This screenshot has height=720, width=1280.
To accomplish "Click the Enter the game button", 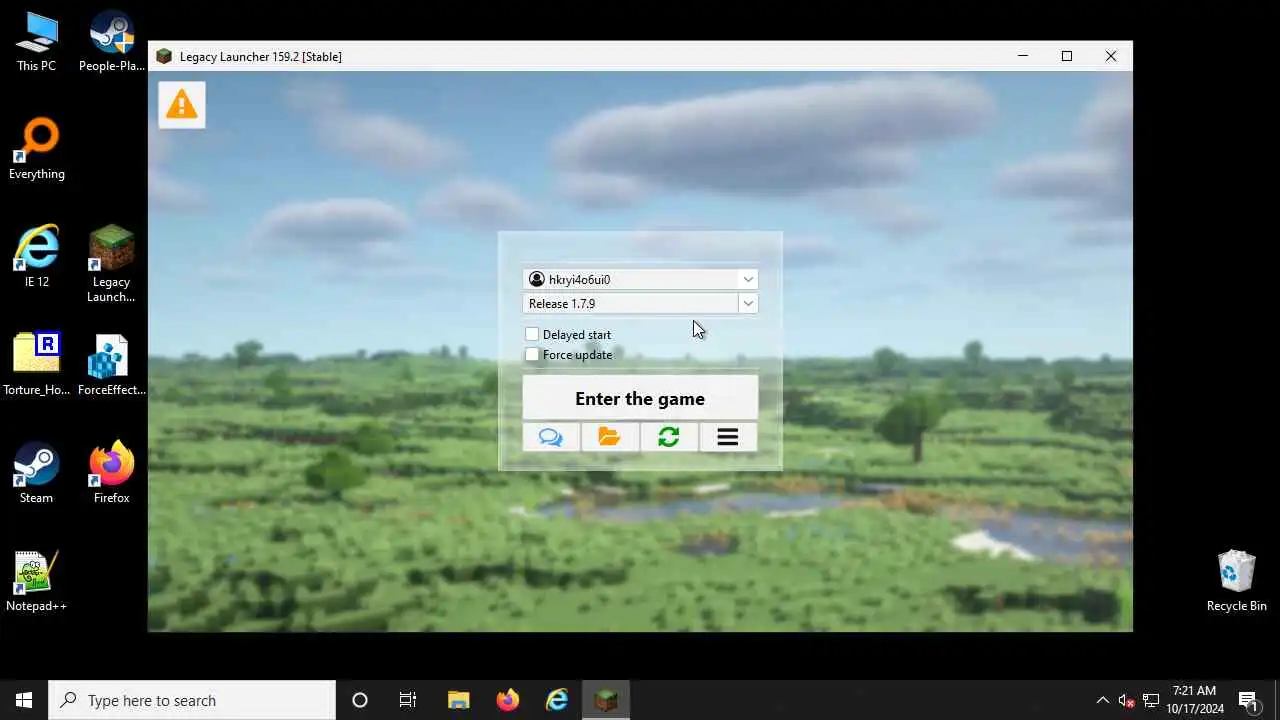I will pos(640,398).
